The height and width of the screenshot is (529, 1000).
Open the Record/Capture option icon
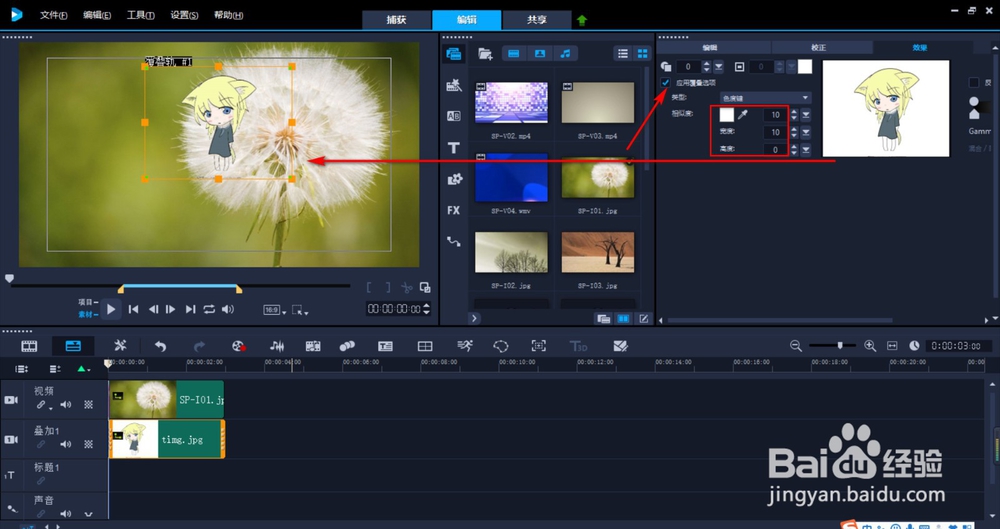point(239,346)
